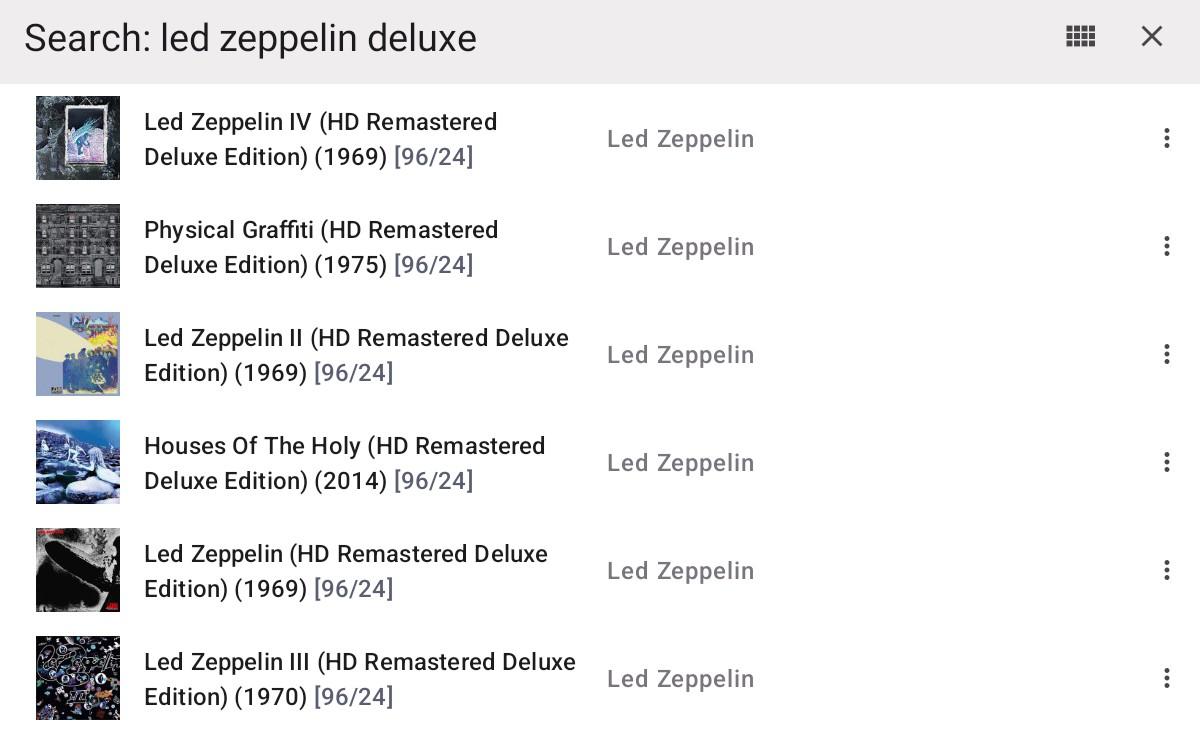Open Led Zeppelin III (1970) title
Screen dimensions: 1200x736
coord(359,679)
